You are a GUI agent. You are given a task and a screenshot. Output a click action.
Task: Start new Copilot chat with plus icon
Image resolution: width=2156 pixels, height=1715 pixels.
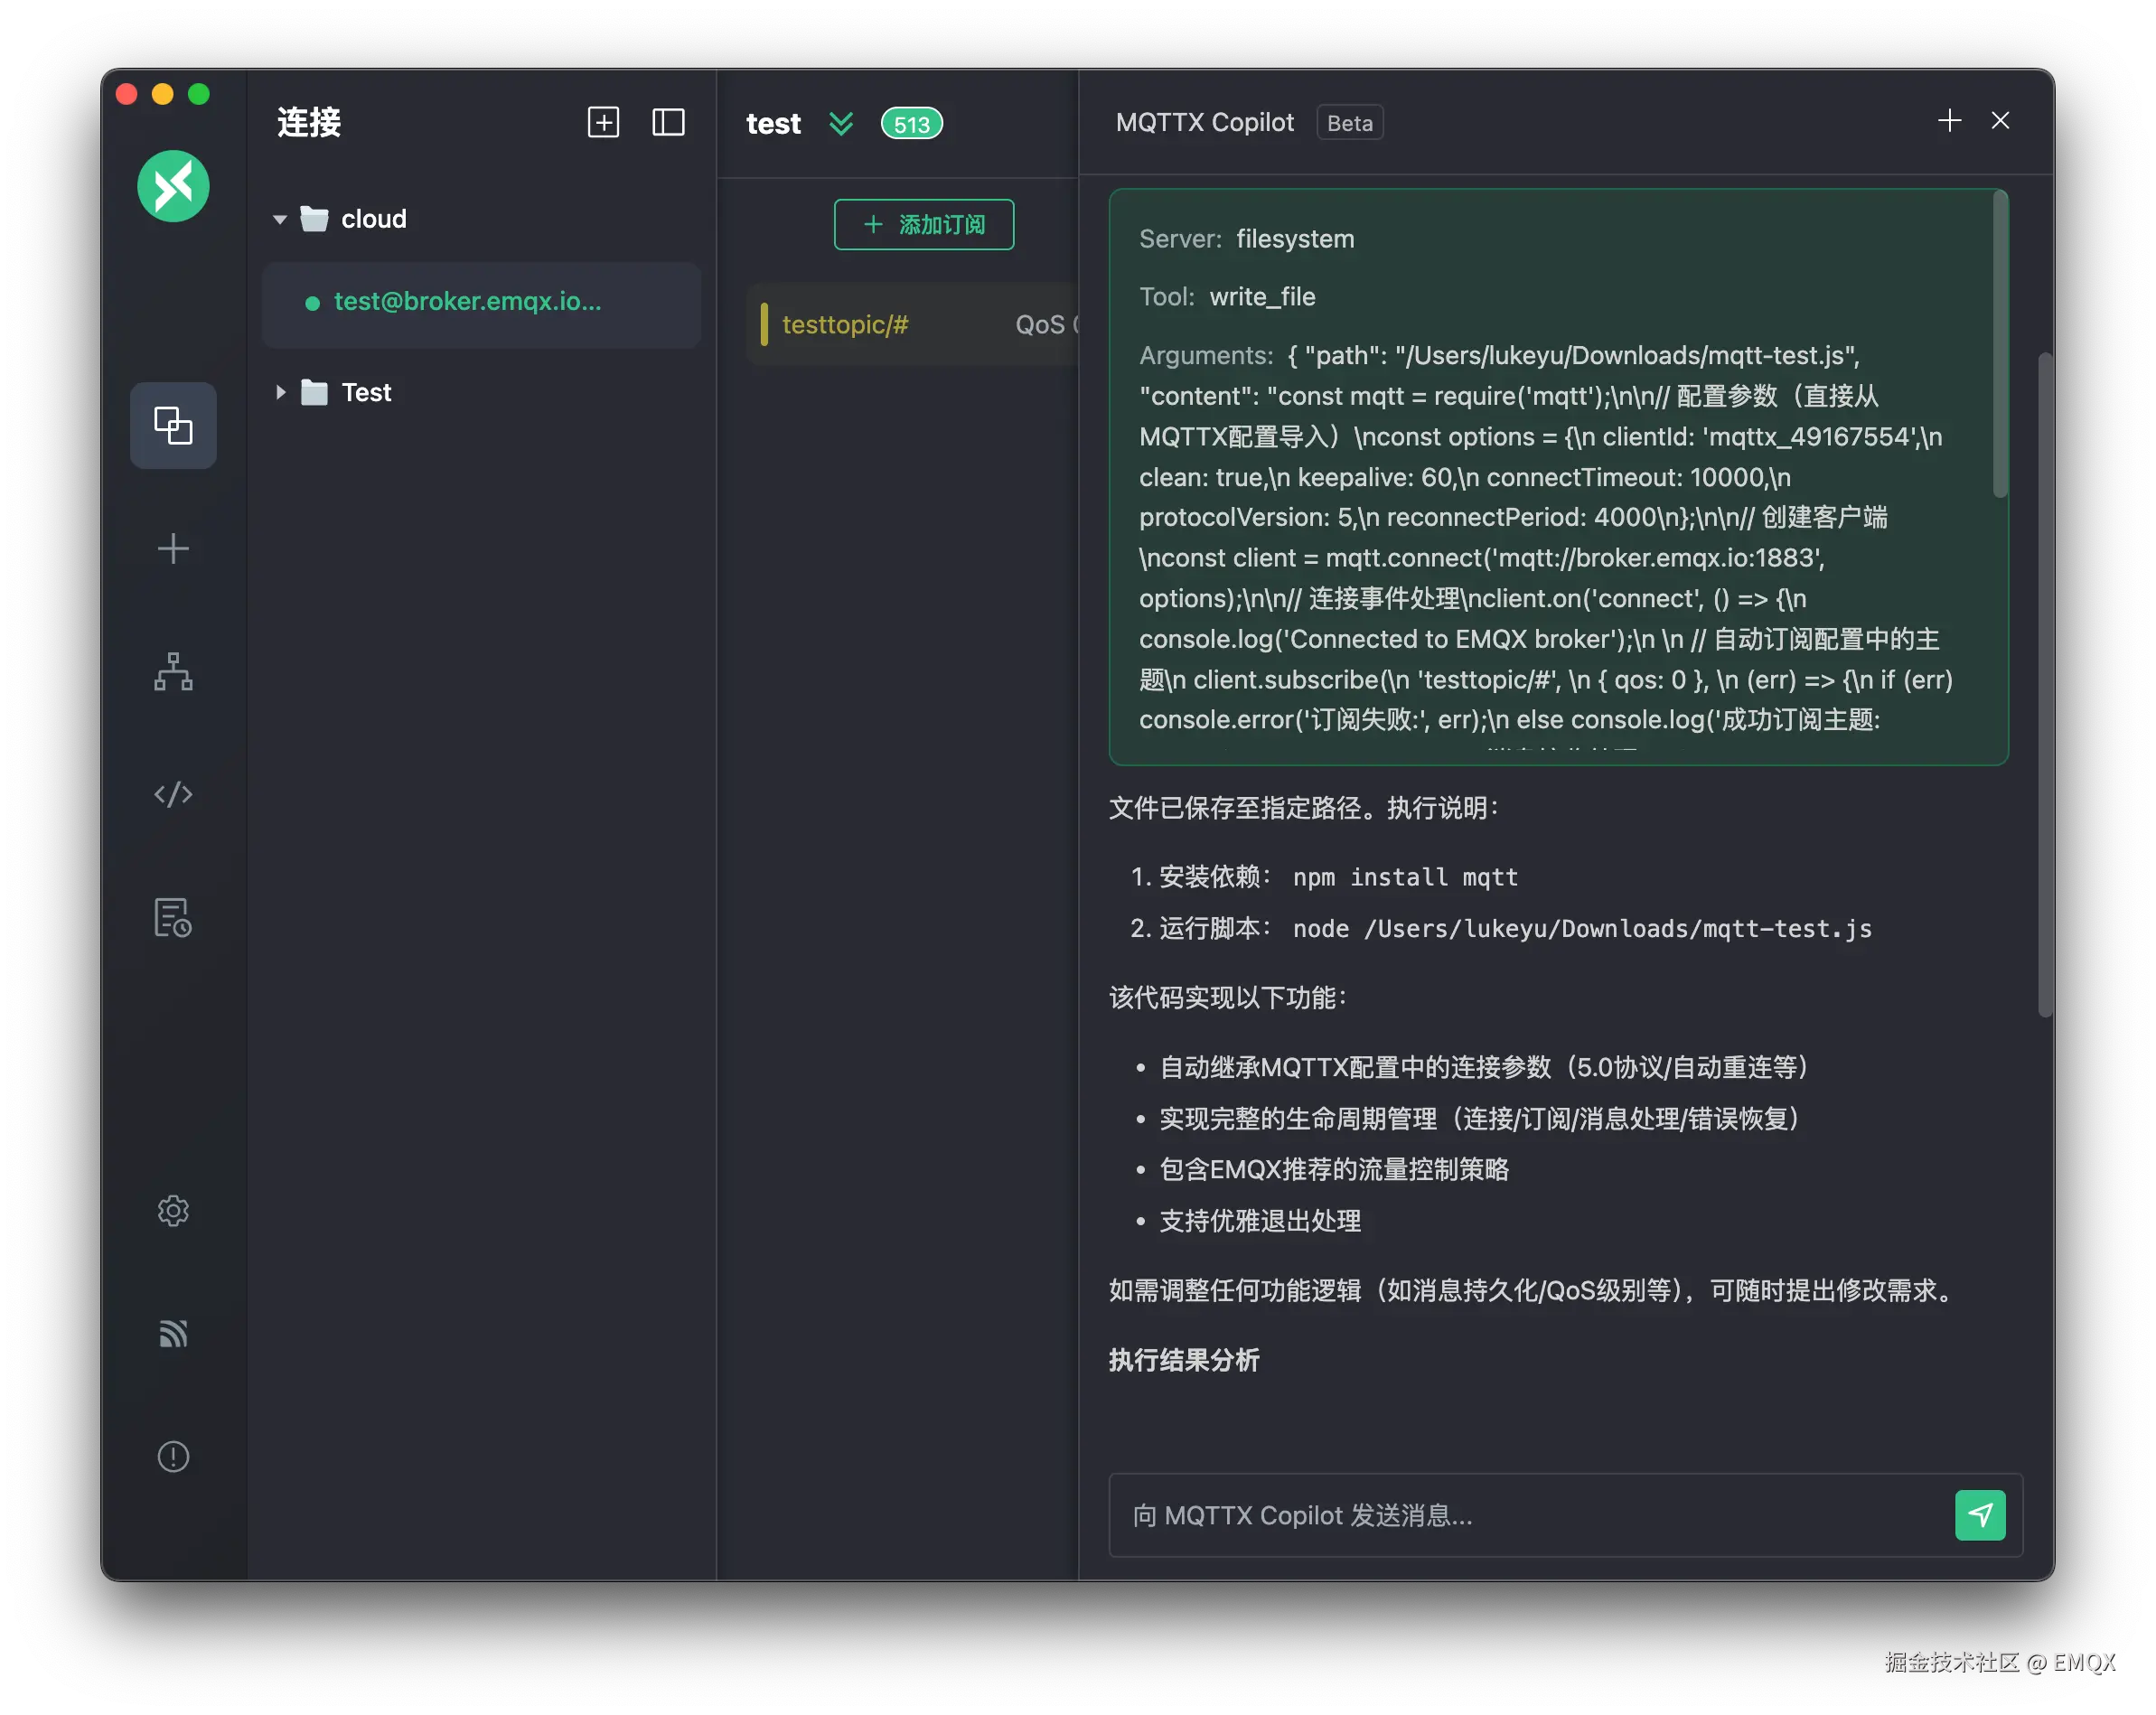(1949, 121)
